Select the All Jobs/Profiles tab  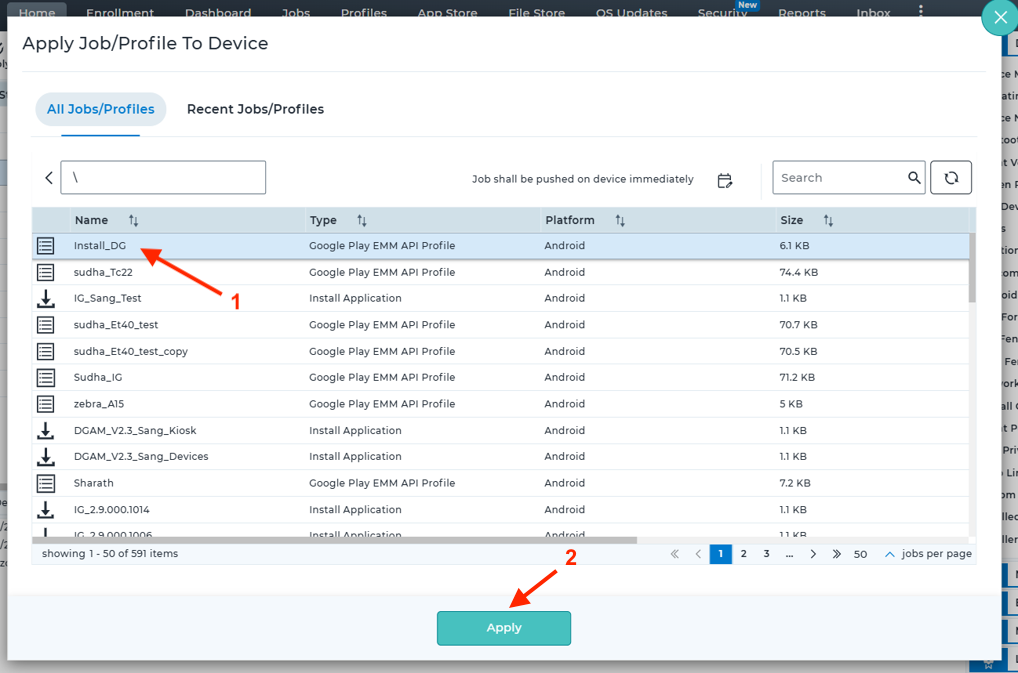(101, 109)
